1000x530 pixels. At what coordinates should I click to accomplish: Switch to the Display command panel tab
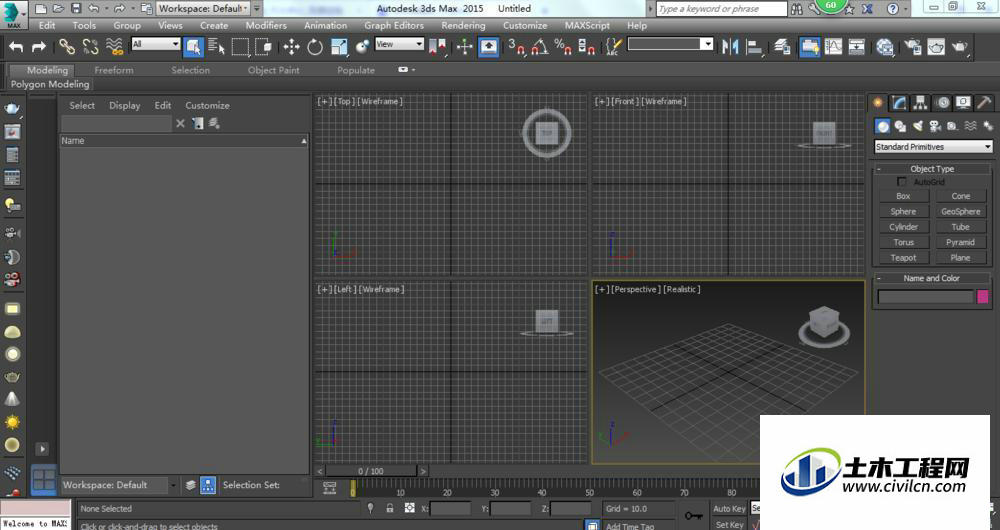(x=963, y=103)
